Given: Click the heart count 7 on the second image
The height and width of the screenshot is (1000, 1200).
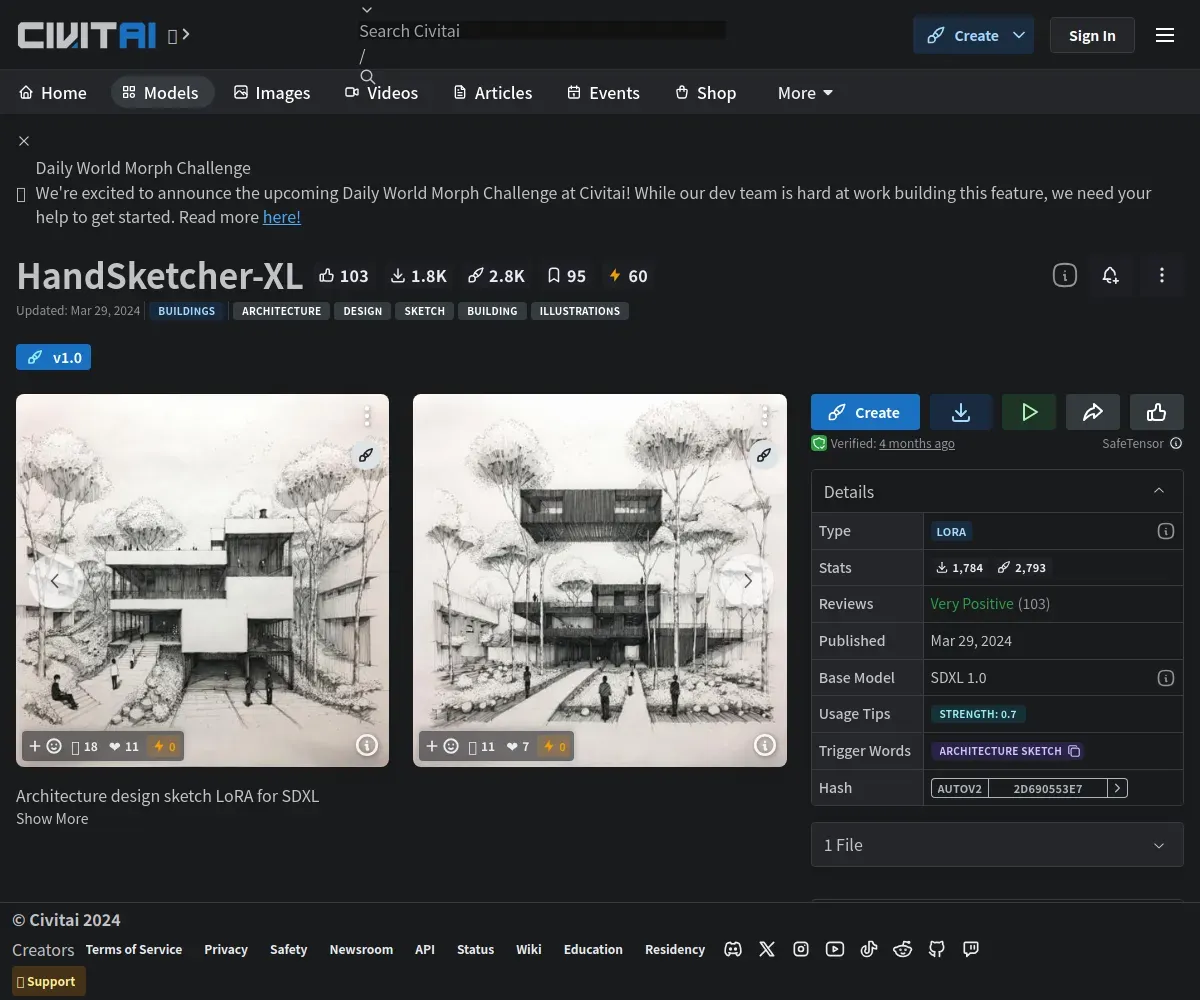Looking at the screenshot, I should 518,746.
